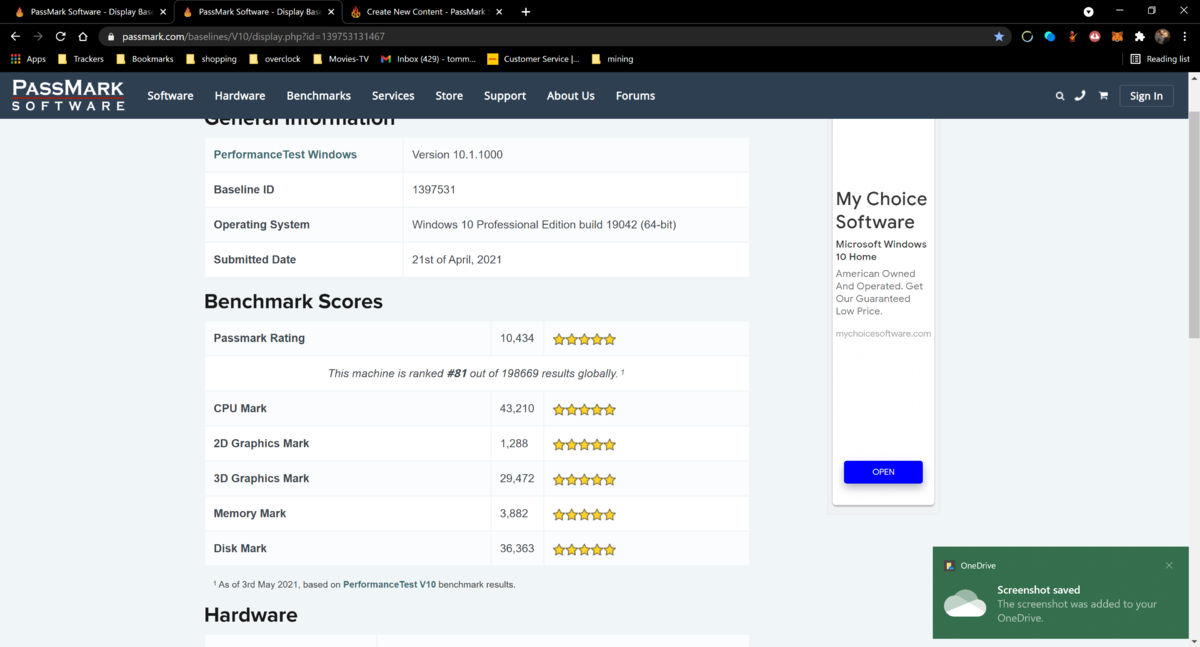Select the 3D Graphics Mark value 29,472
The image size is (1200, 647).
[517, 478]
